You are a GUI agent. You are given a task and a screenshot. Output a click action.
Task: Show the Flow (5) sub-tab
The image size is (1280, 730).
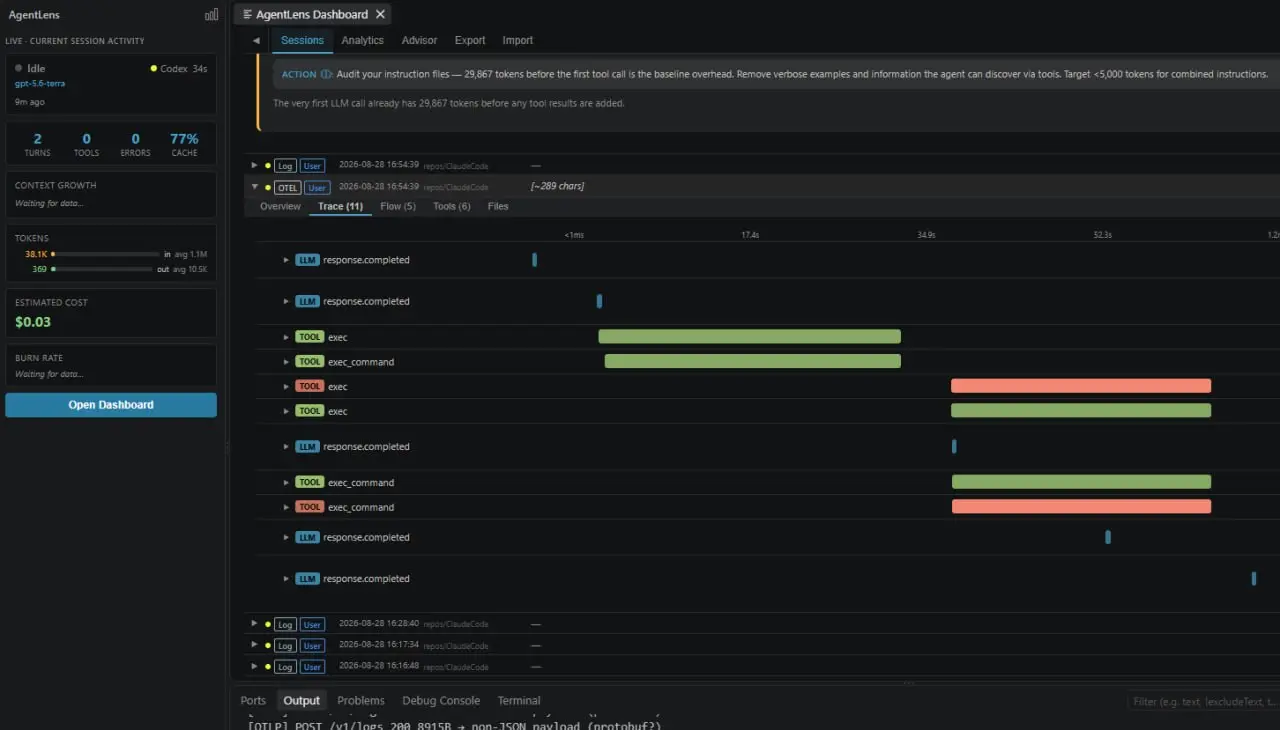coord(398,206)
